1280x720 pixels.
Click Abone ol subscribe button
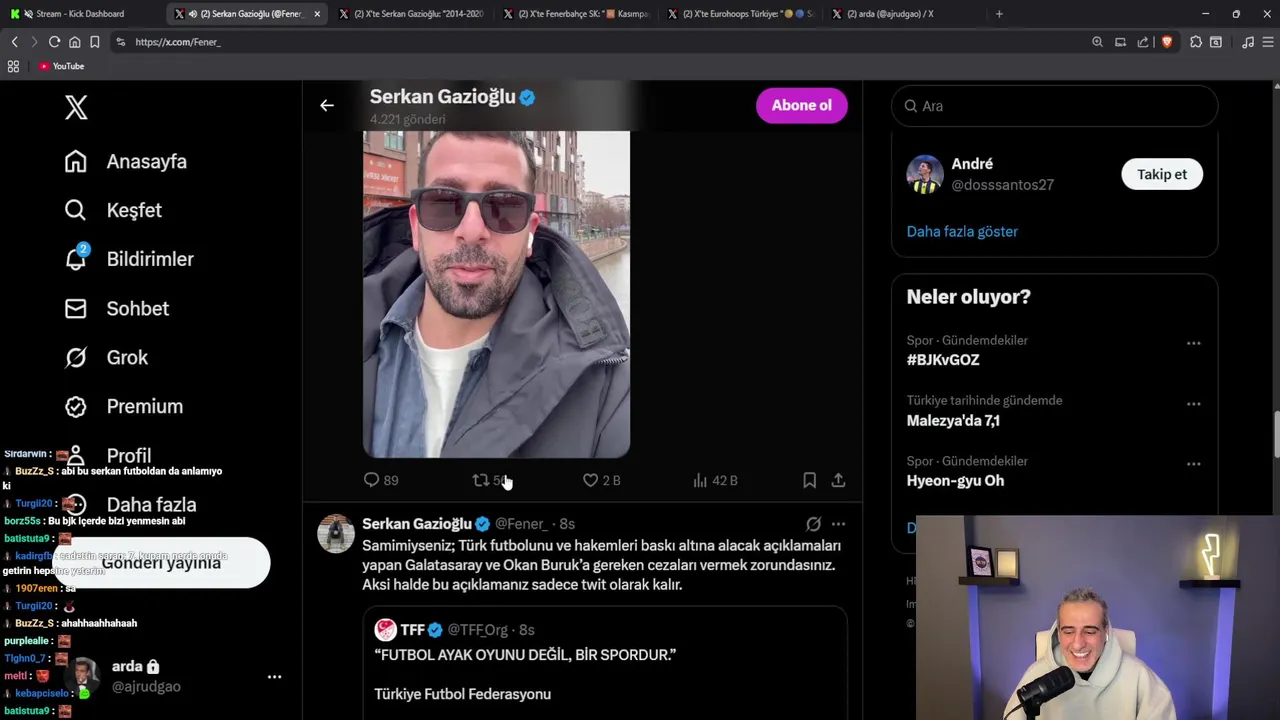coord(801,105)
